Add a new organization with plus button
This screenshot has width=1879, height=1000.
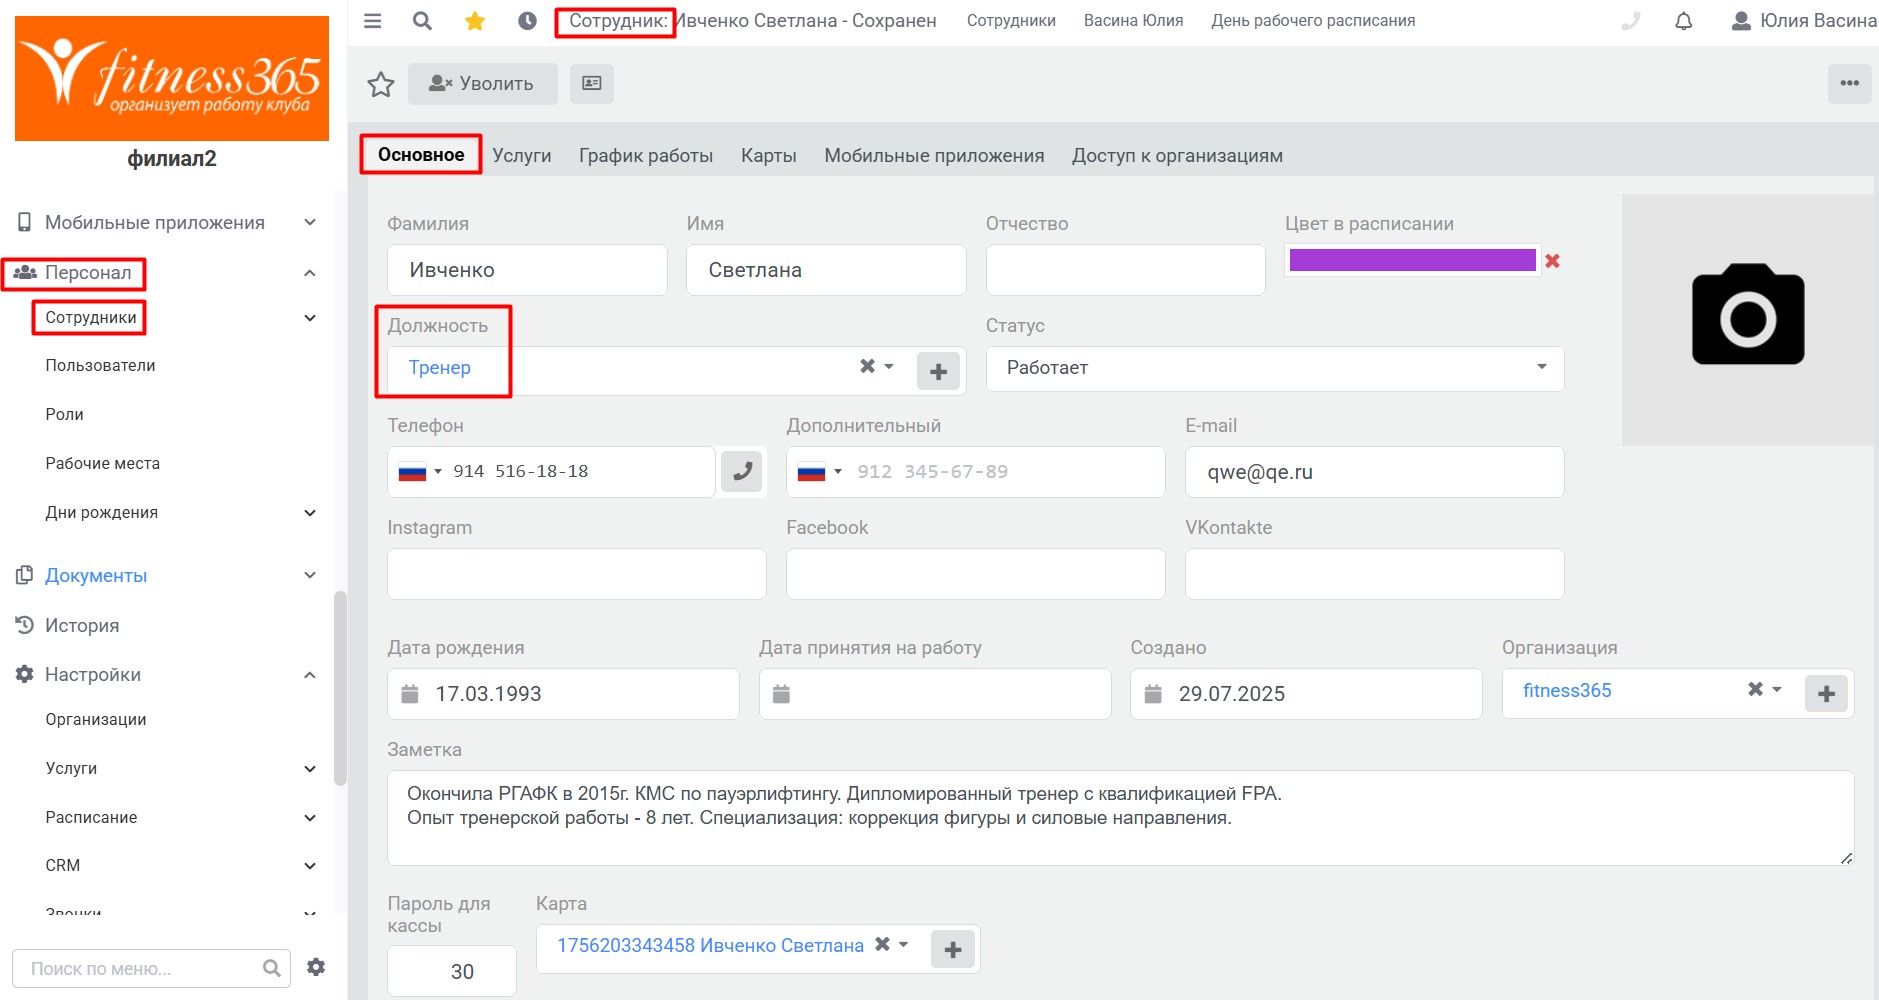click(1826, 694)
